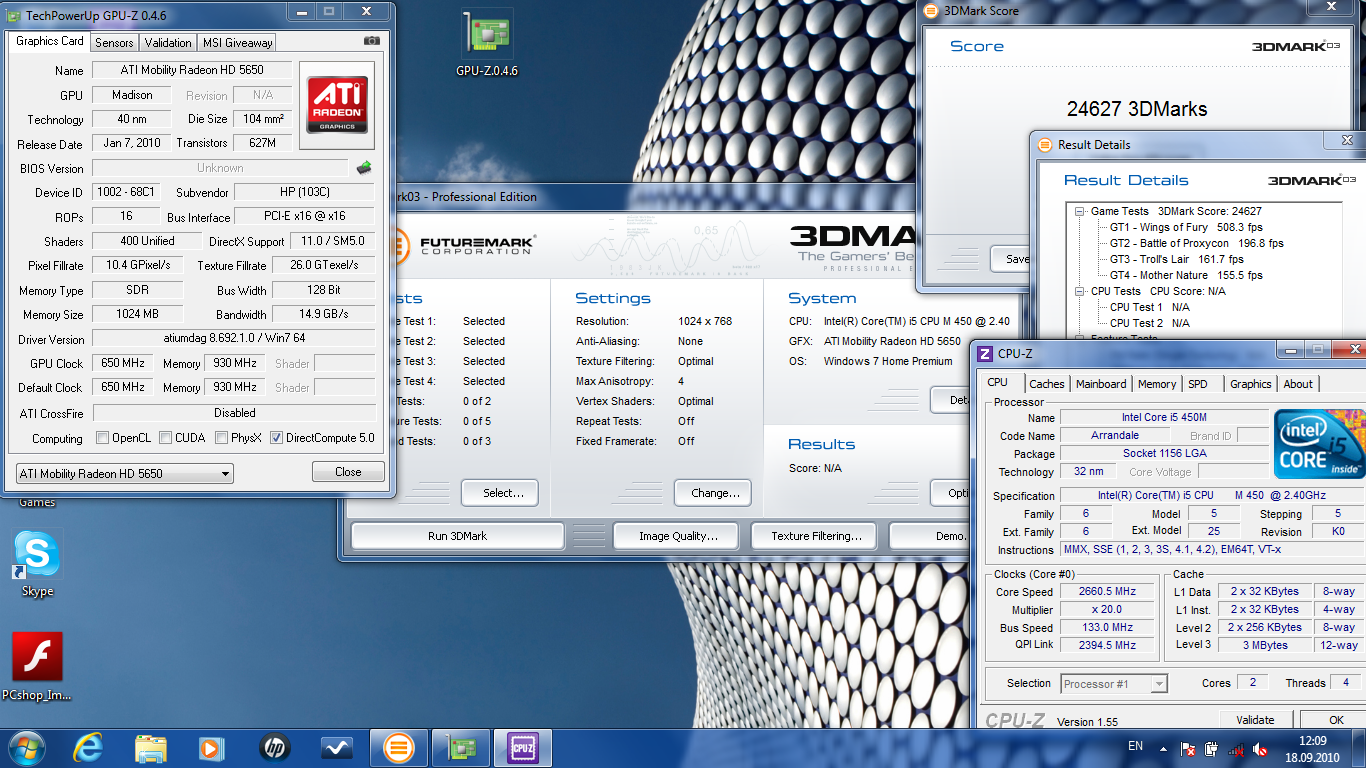Open Windows Media Player taskbar icon
This screenshot has height=768, width=1366.
click(x=212, y=748)
